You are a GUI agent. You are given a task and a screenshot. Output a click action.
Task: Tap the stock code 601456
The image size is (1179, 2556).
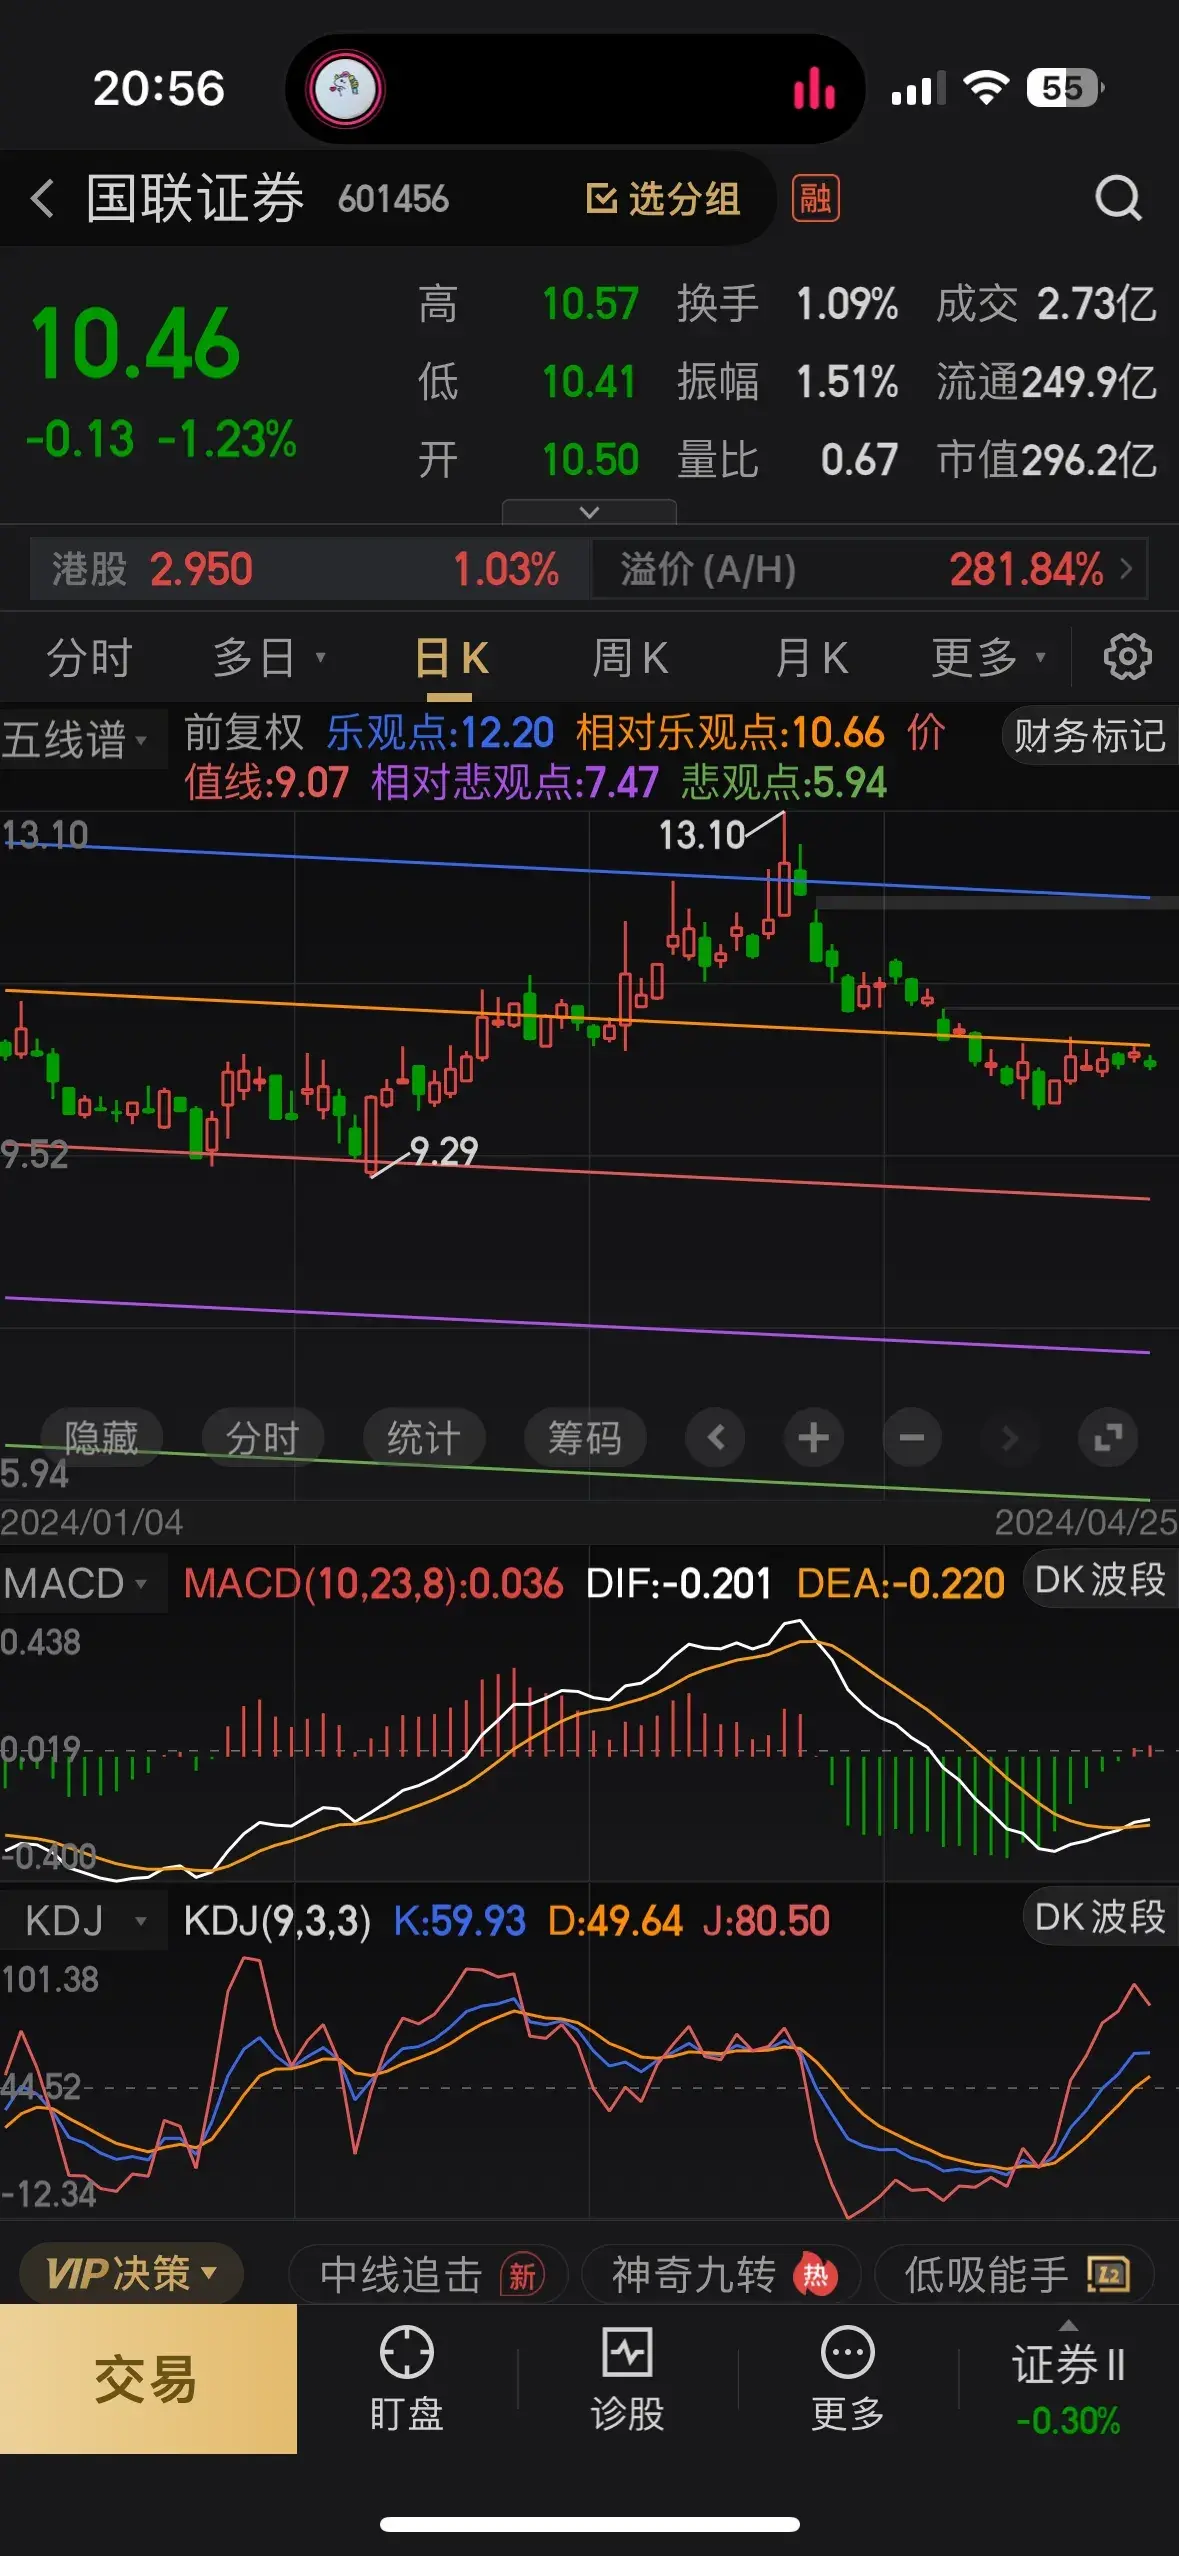pyautogui.click(x=393, y=199)
